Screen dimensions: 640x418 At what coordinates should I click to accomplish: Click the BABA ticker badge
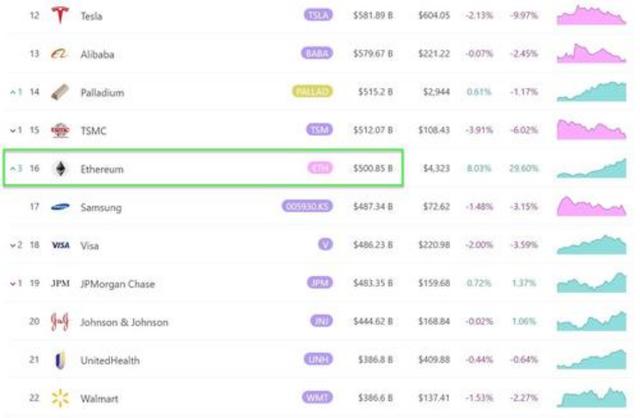[x=317, y=54]
